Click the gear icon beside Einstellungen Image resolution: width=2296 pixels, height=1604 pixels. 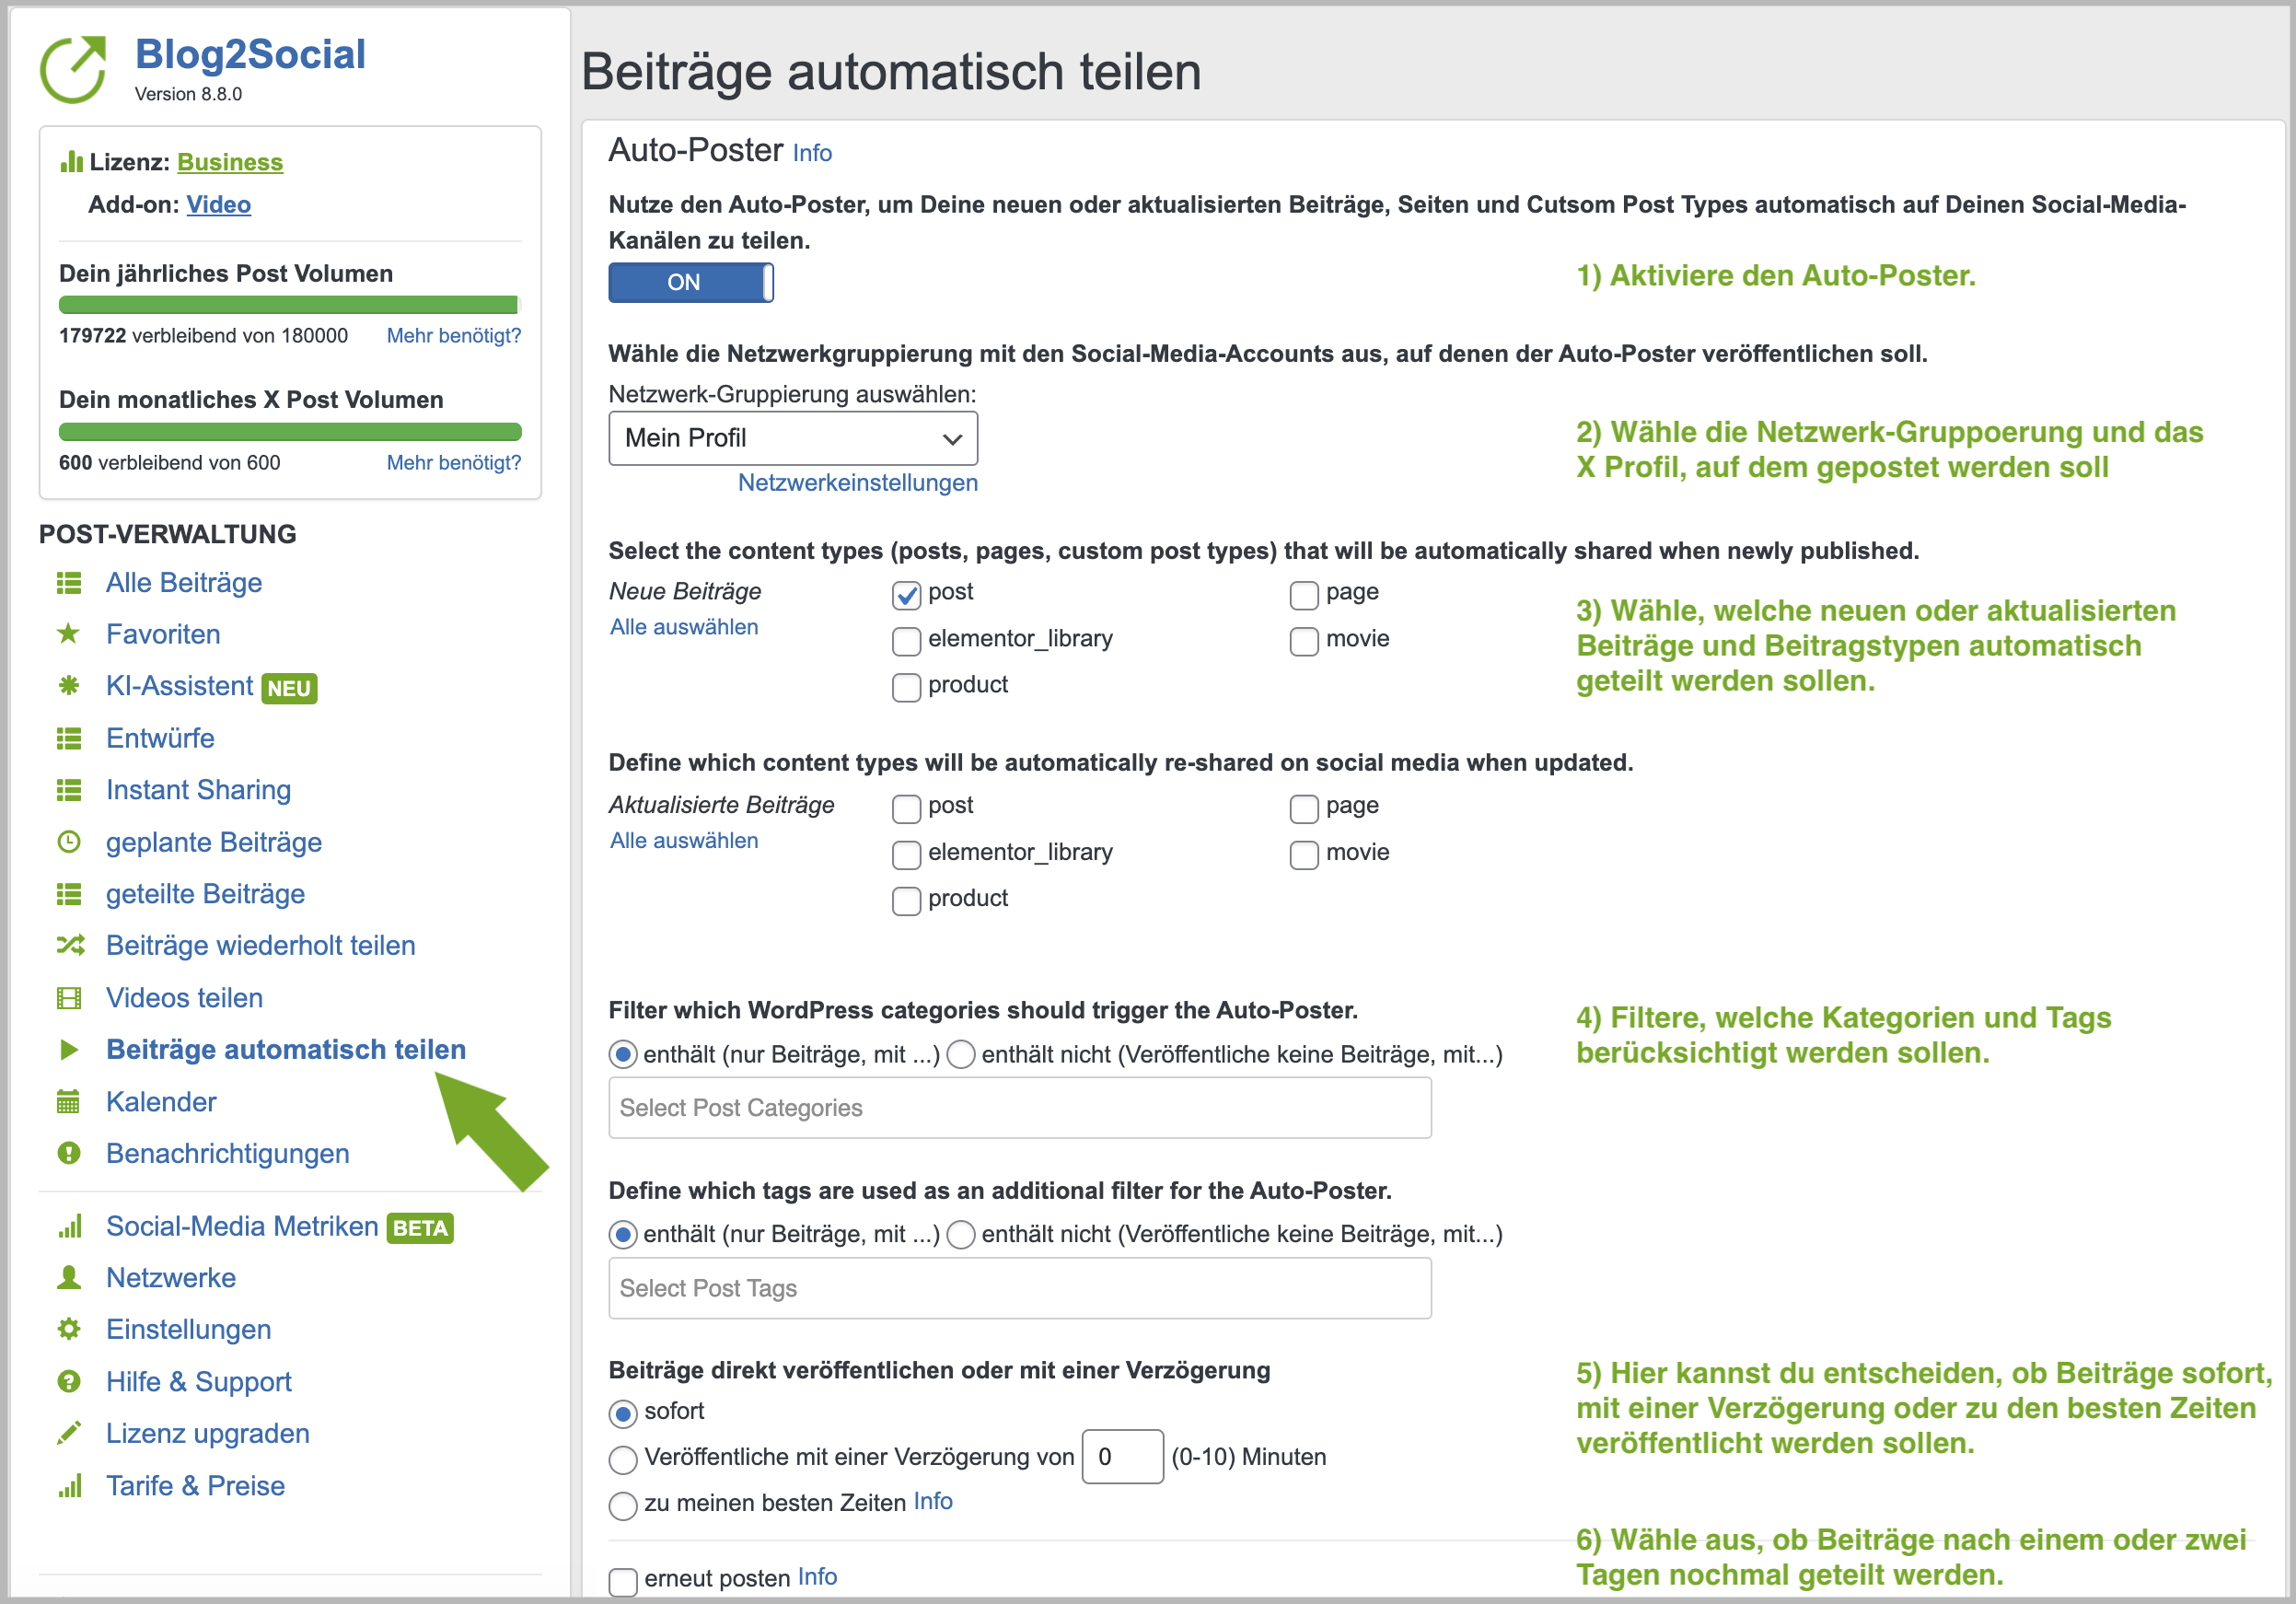click(68, 1329)
